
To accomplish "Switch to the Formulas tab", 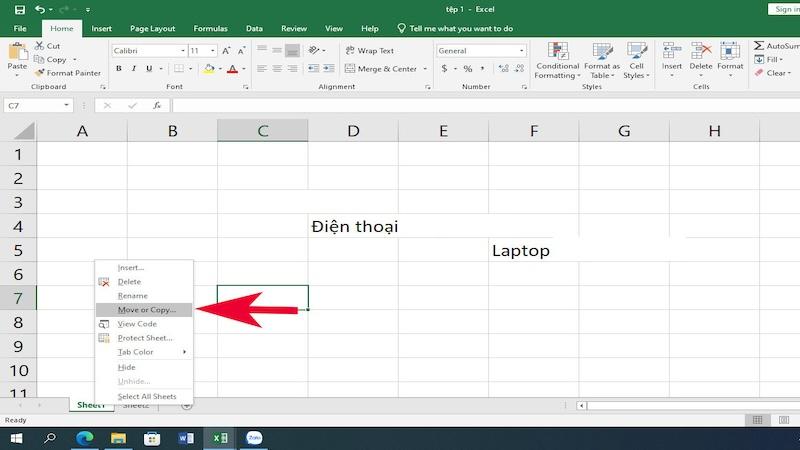I will 210,29.
